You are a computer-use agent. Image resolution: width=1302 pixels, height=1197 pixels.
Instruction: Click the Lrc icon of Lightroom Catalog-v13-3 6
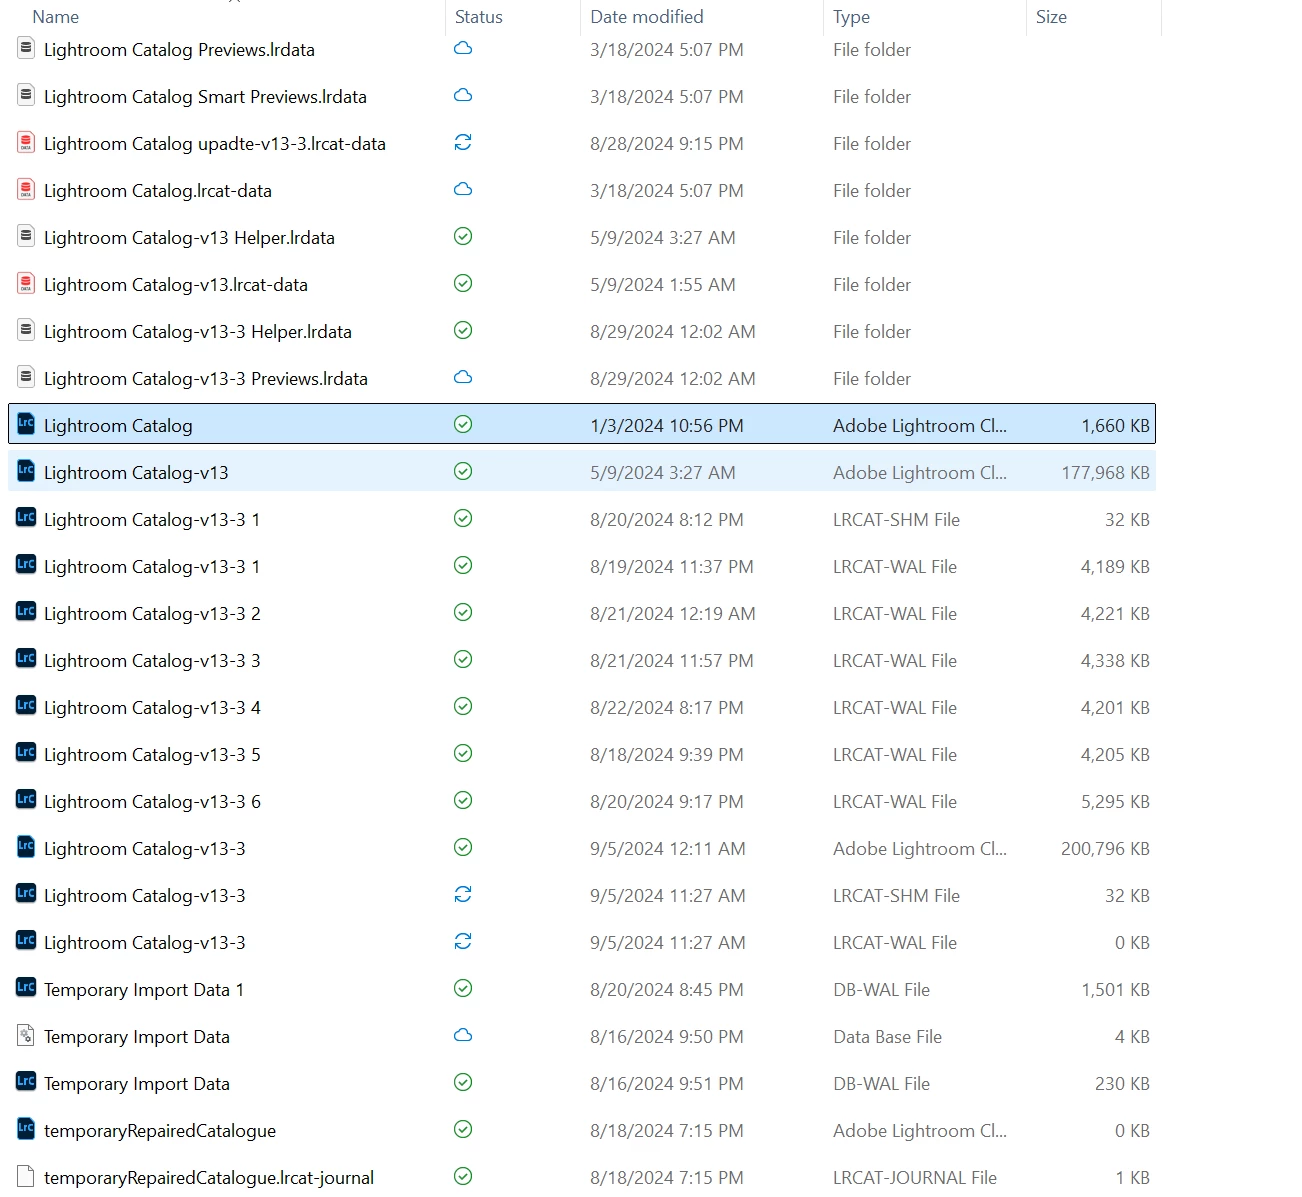(26, 800)
